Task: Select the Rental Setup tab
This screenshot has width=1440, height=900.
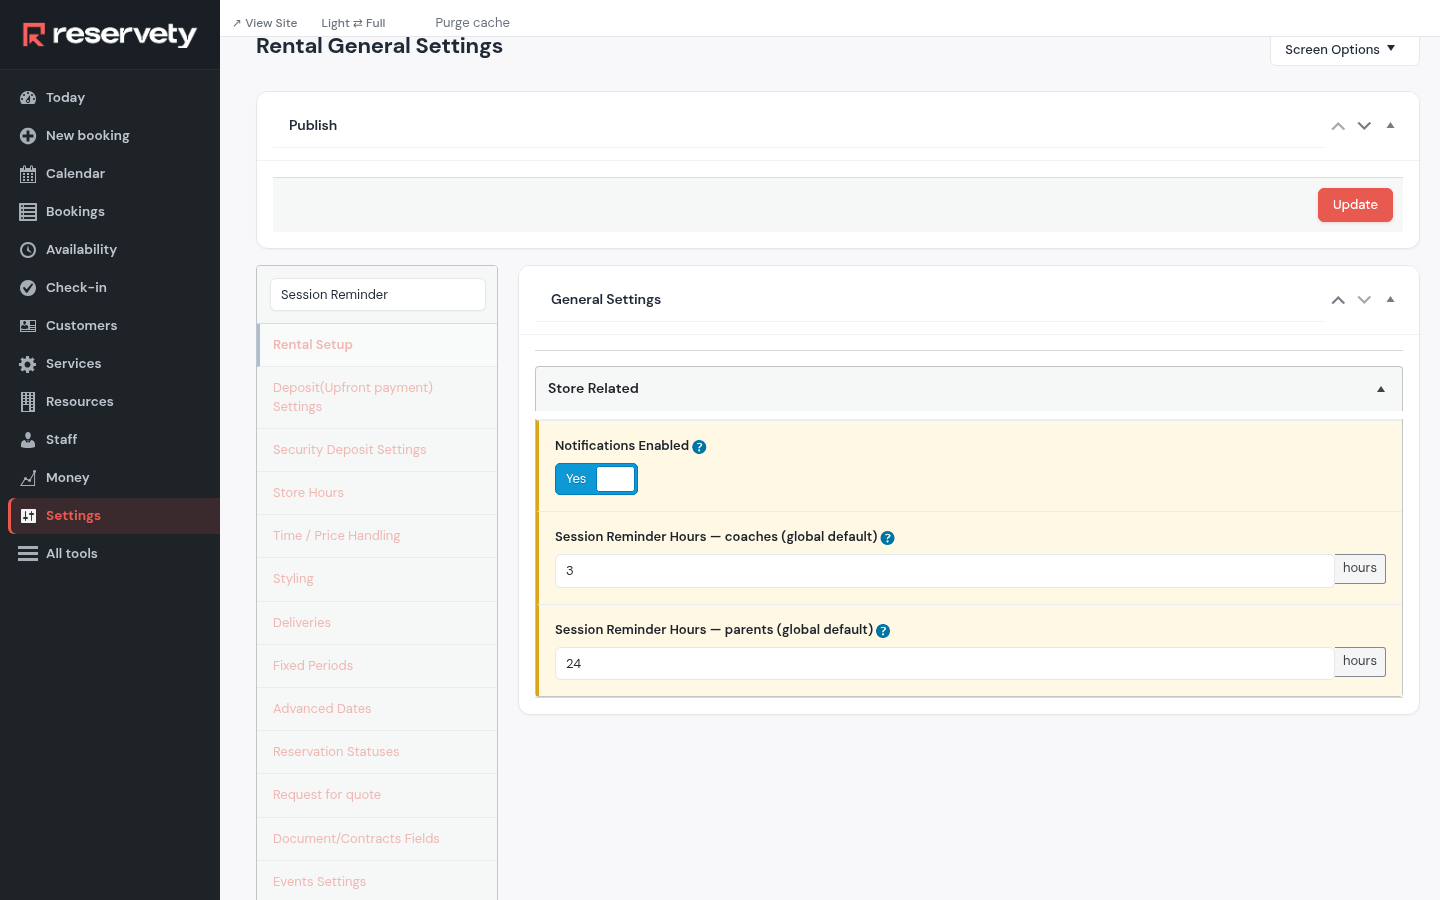Action: [377, 345]
